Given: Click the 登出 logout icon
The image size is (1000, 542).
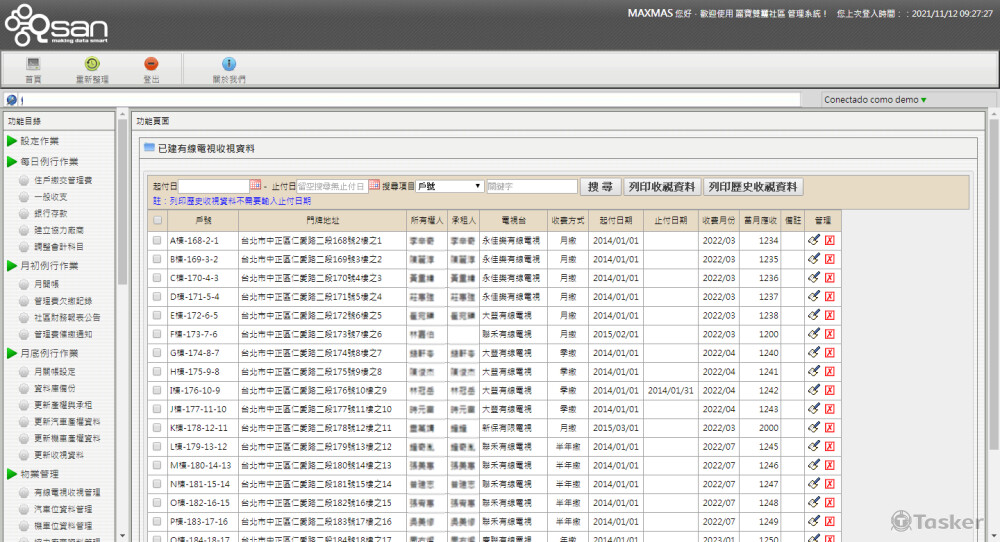Looking at the screenshot, I should pyautogui.click(x=151, y=64).
